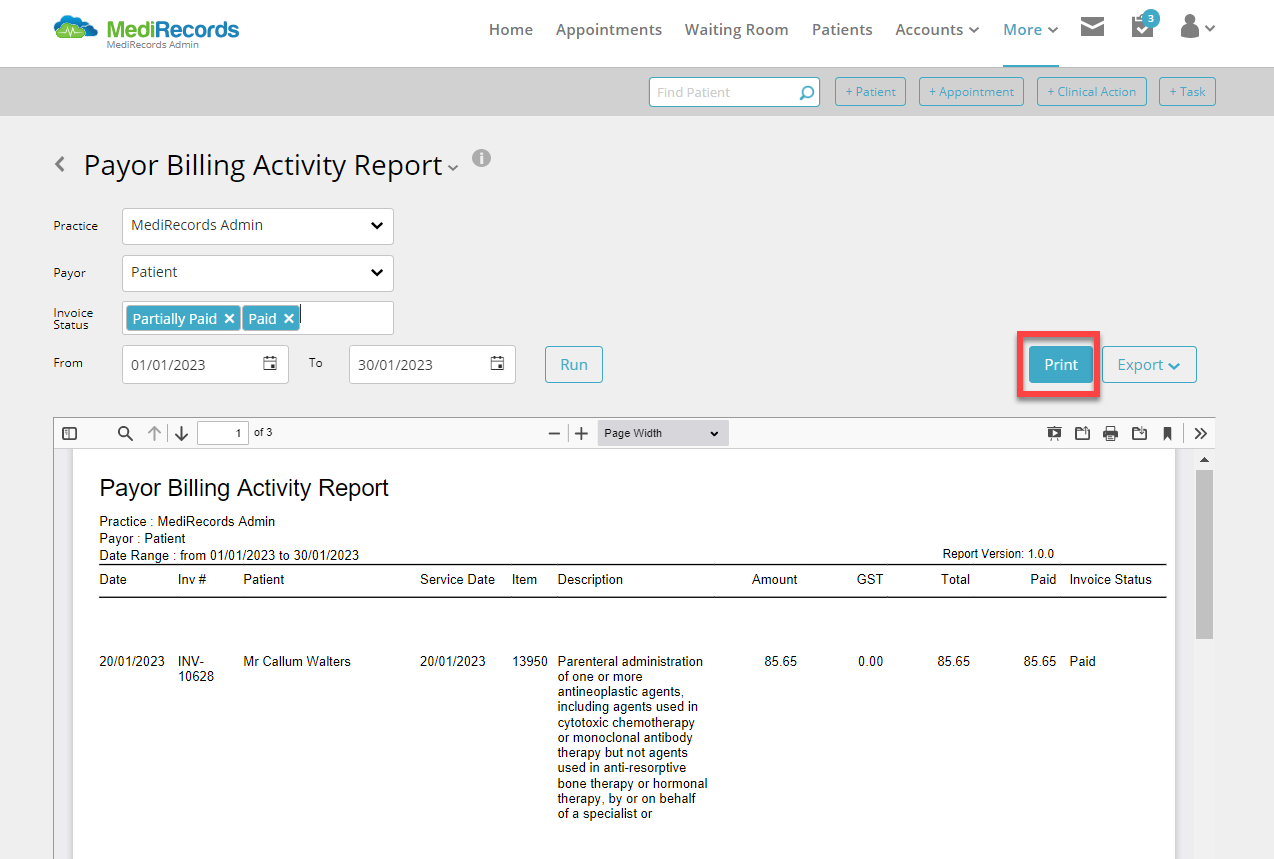The width and height of the screenshot is (1274, 859).
Task: Click the invoice number INV-10628
Action: coord(196,669)
